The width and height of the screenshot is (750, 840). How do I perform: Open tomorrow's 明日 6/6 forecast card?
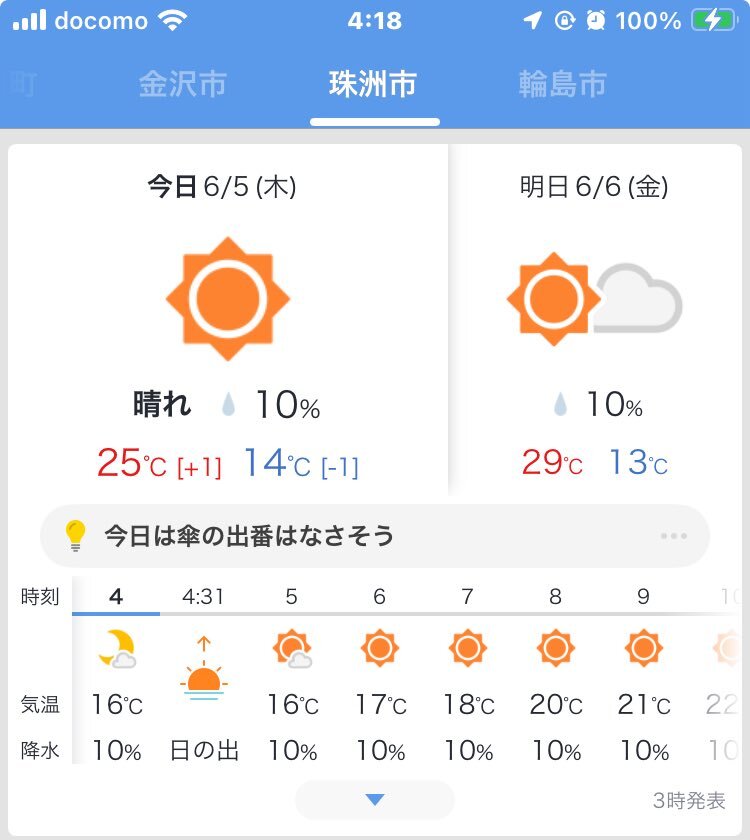click(594, 187)
